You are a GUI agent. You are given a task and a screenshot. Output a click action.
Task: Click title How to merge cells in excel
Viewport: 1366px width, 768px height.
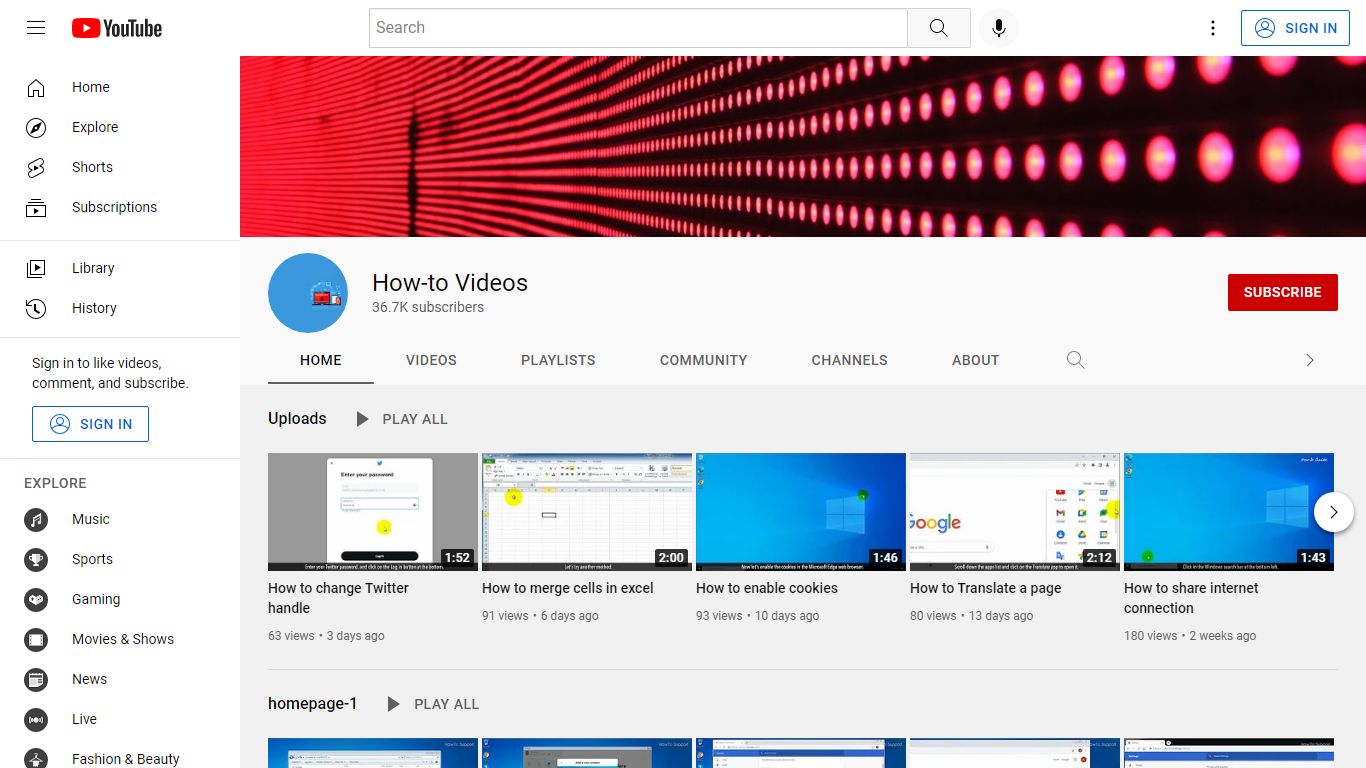coord(568,588)
